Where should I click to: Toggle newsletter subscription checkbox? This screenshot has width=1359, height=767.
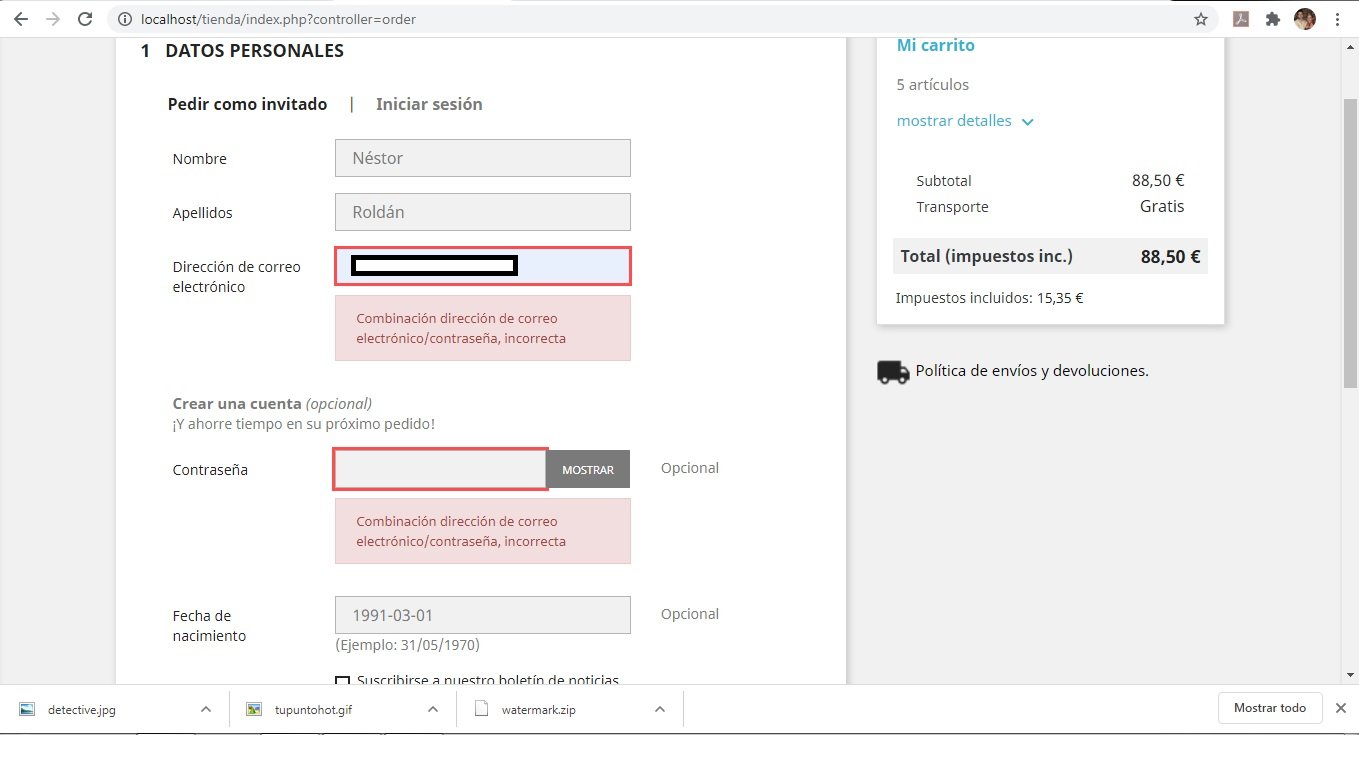[x=342, y=682]
